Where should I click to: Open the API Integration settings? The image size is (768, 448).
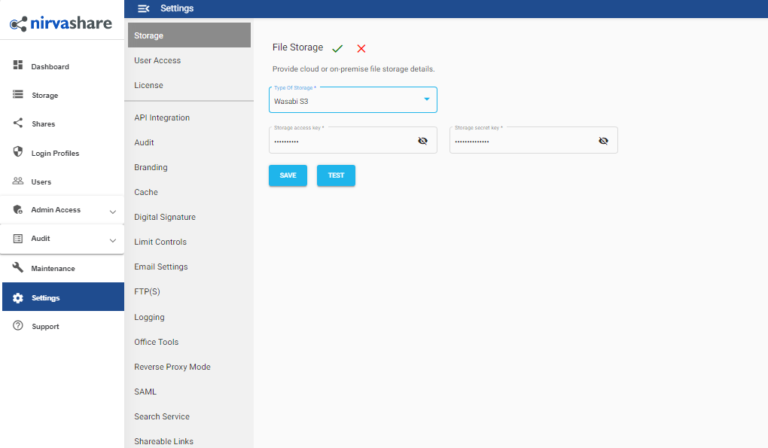tap(162, 118)
